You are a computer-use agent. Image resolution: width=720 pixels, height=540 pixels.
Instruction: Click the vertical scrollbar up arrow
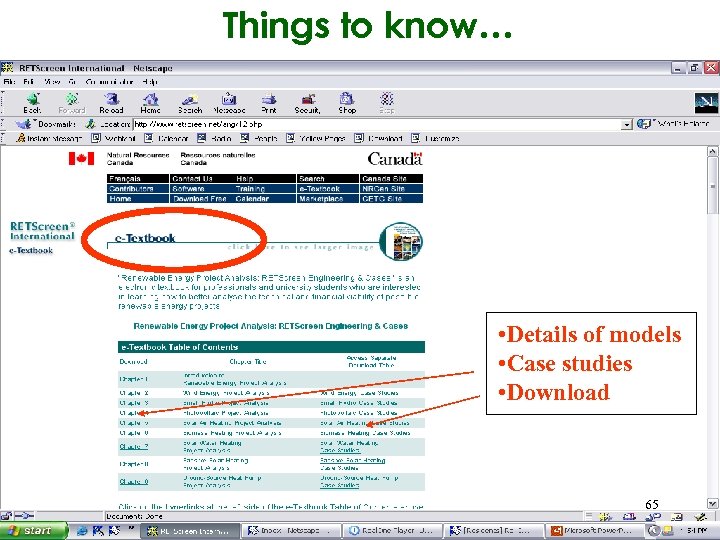click(713, 152)
